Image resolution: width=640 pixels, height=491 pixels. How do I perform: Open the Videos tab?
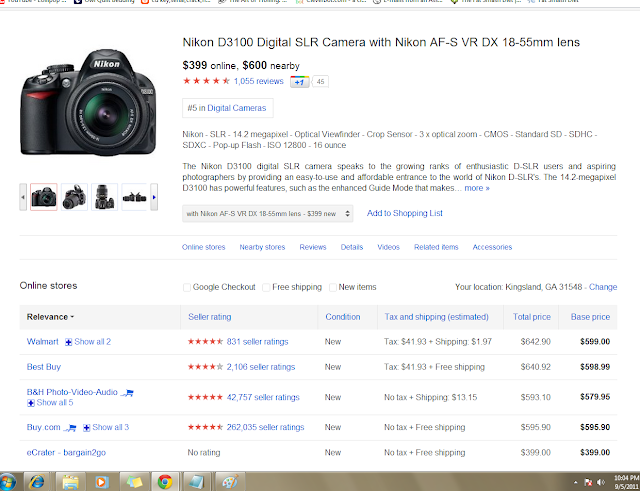pos(388,247)
